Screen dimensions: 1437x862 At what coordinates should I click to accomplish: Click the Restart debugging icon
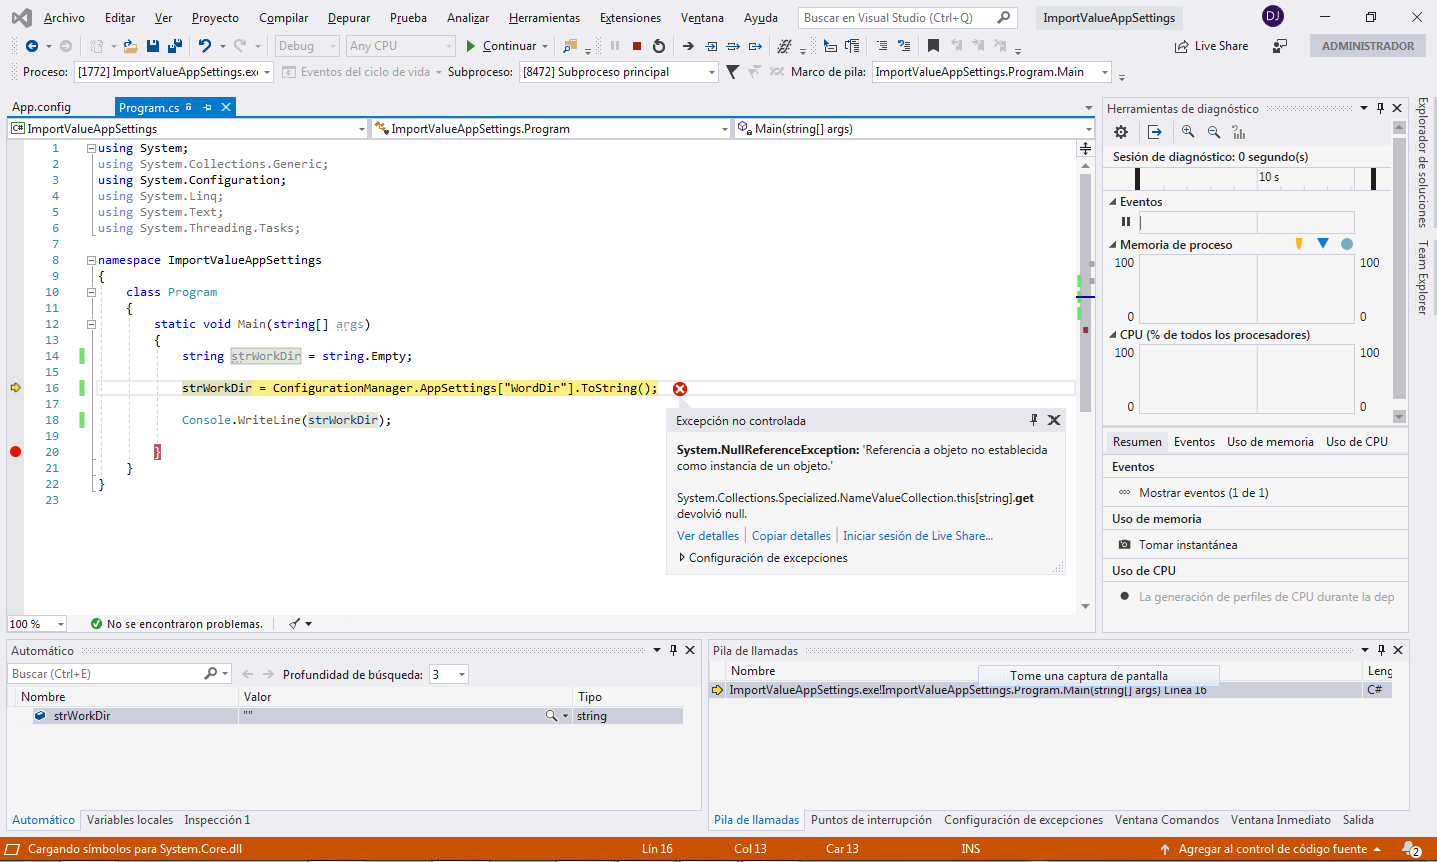[659, 46]
